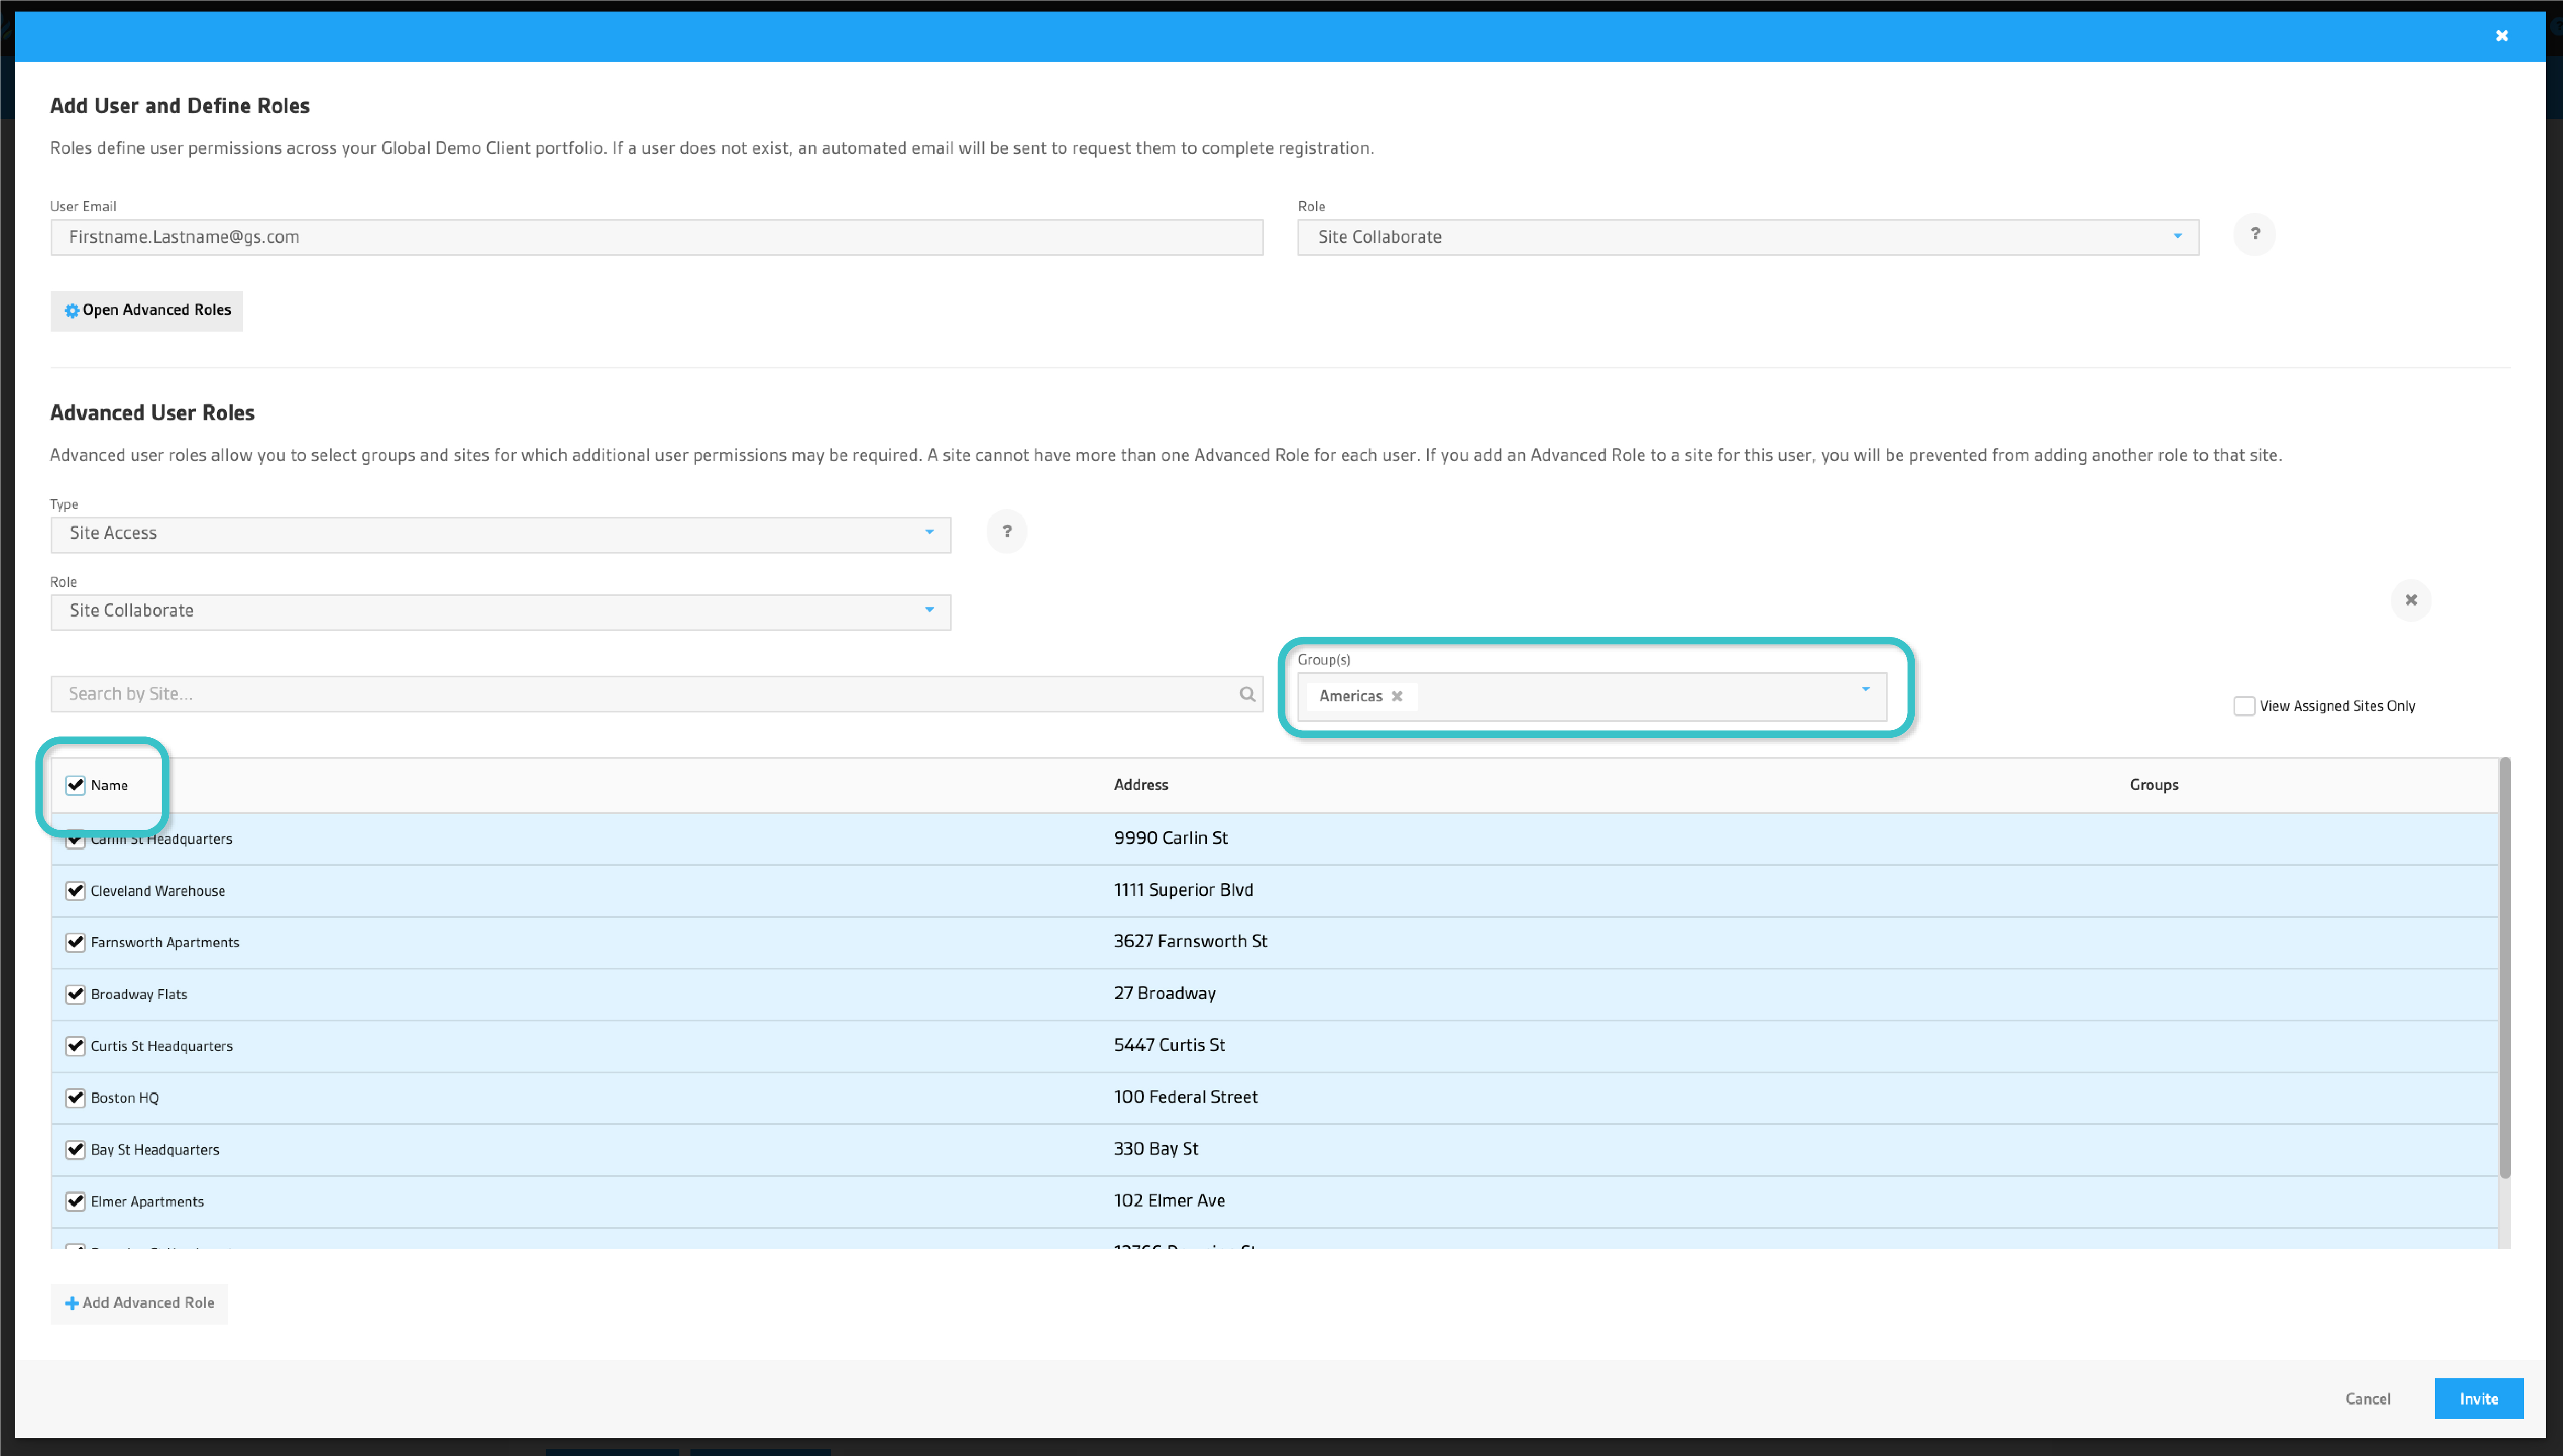Click the site list vertical scrollbar
Viewport: 2563px width, 1456px height.
[2504, 968]
